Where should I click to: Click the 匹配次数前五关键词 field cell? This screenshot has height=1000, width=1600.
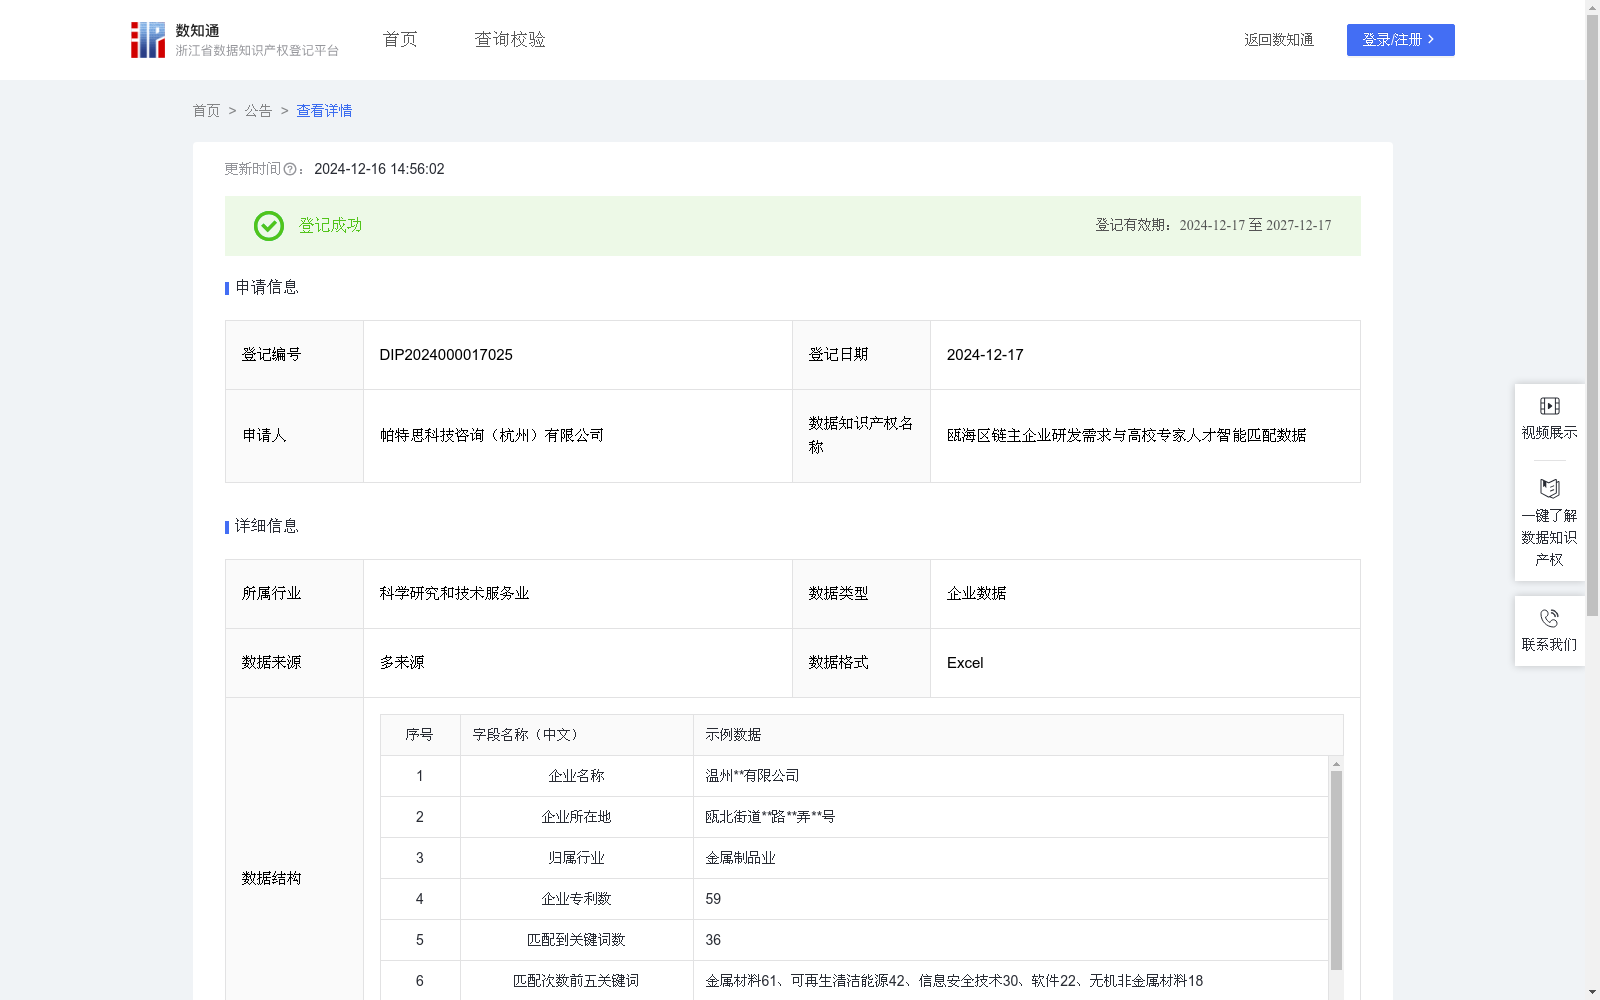(x=576, y=981)
